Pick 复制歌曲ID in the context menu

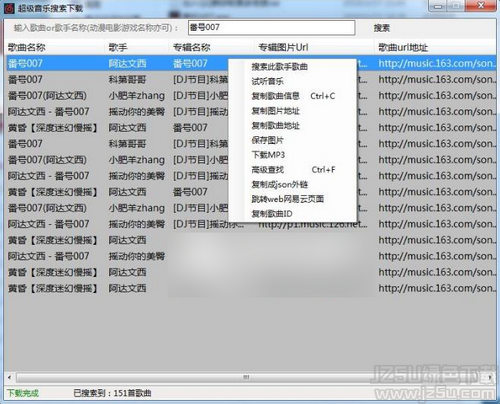coord(272,214)
